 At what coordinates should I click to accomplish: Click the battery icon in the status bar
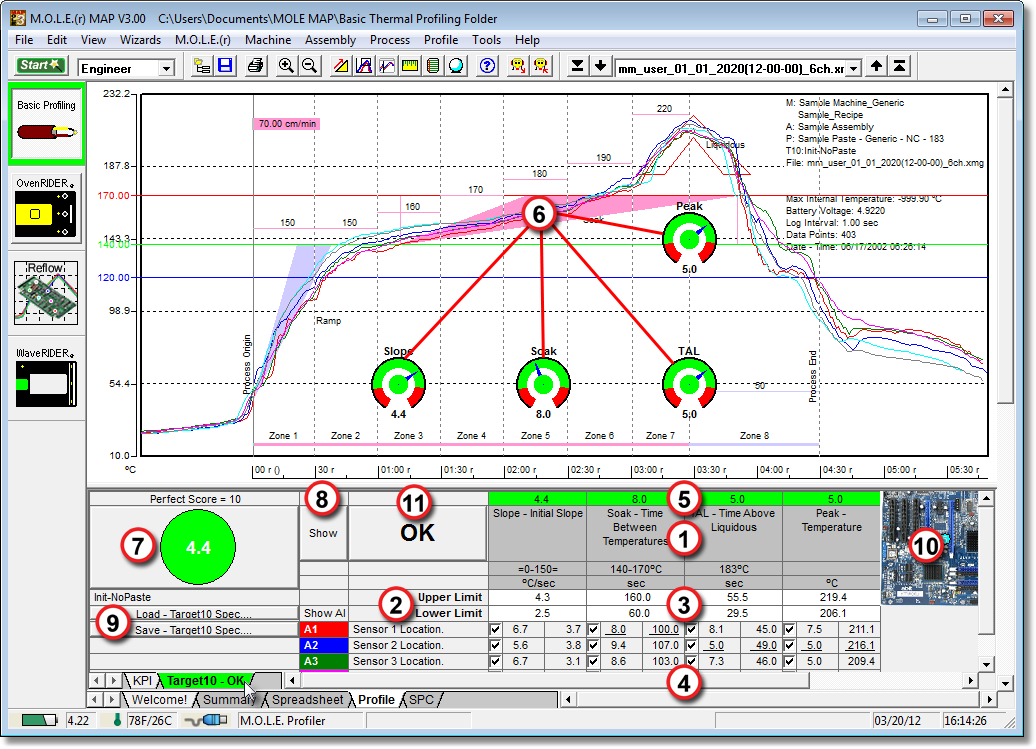tap(39, 720)
